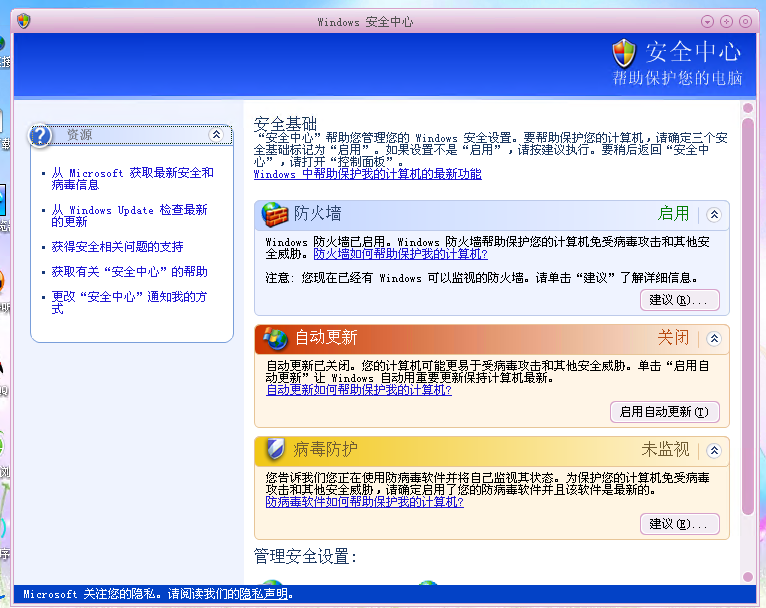Click the 安全基础 heading
Viewport: 766px width, 608px height.
point(285,124)
